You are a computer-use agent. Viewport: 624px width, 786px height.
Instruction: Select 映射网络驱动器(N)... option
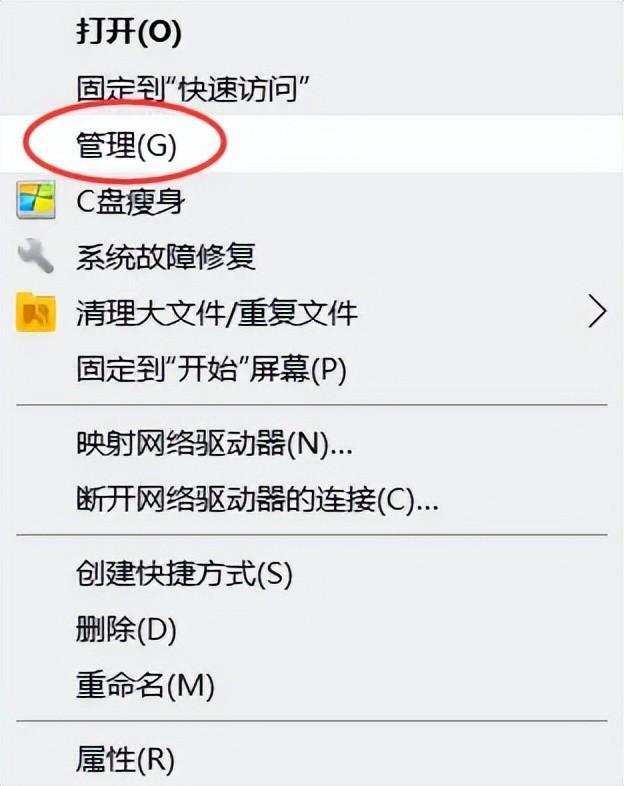pos(312,443)
